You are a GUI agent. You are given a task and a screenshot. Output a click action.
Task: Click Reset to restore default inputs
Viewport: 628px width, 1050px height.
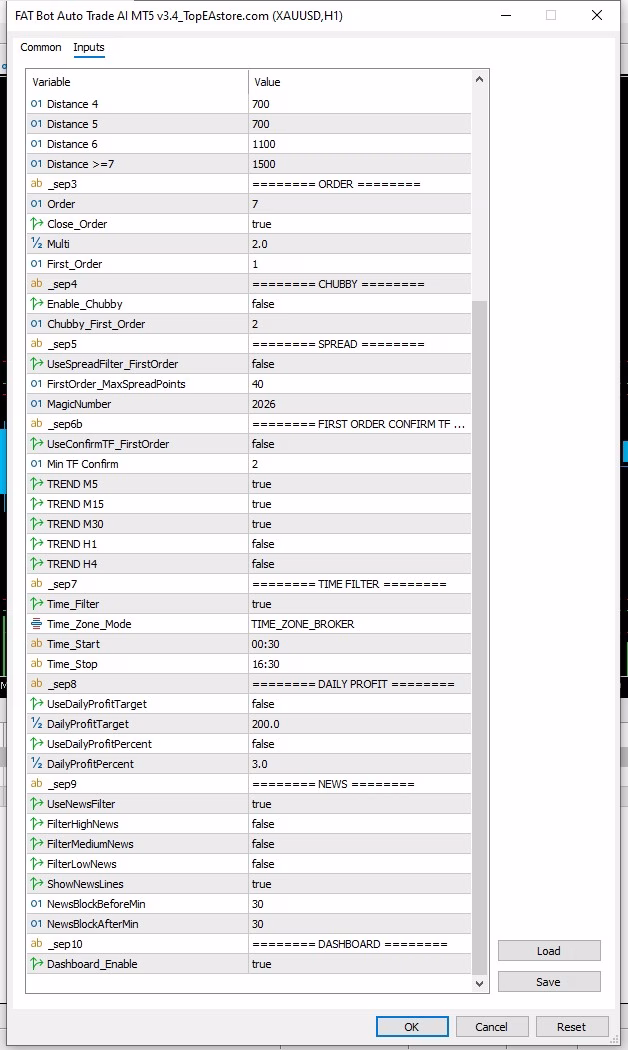[x=571, y=1027]
